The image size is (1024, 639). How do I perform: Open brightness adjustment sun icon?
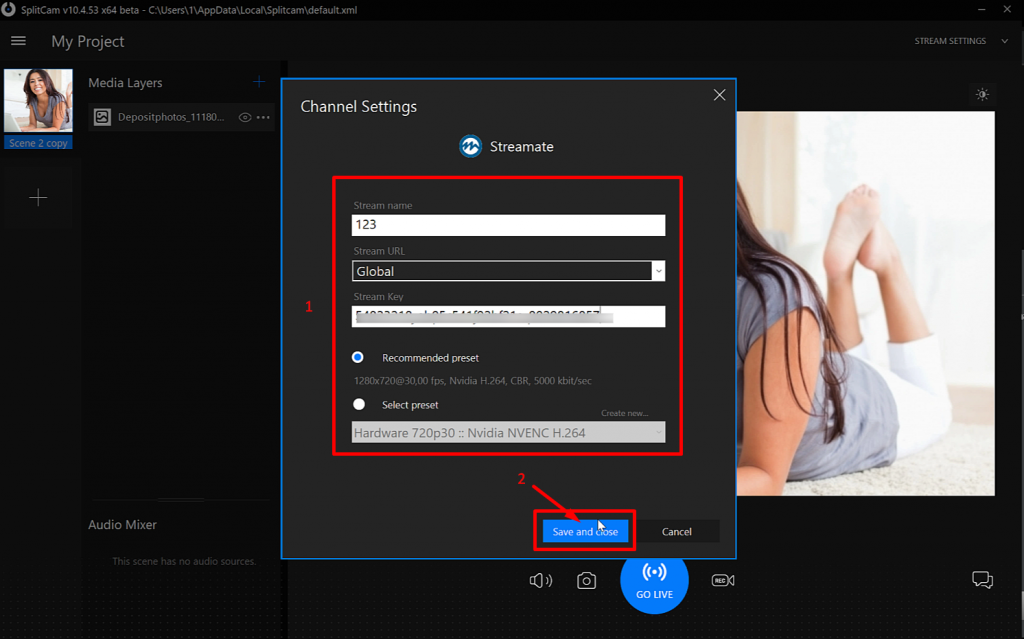point(982,95)
